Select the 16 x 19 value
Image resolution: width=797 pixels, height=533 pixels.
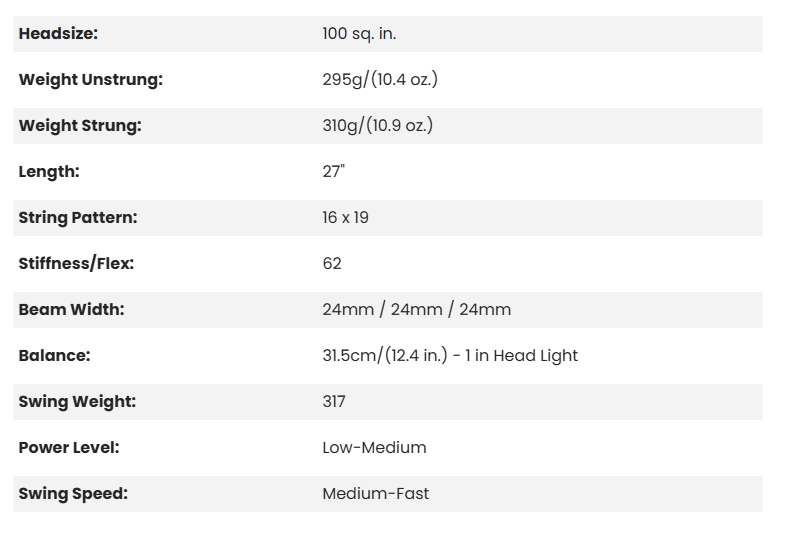(345, 218)
